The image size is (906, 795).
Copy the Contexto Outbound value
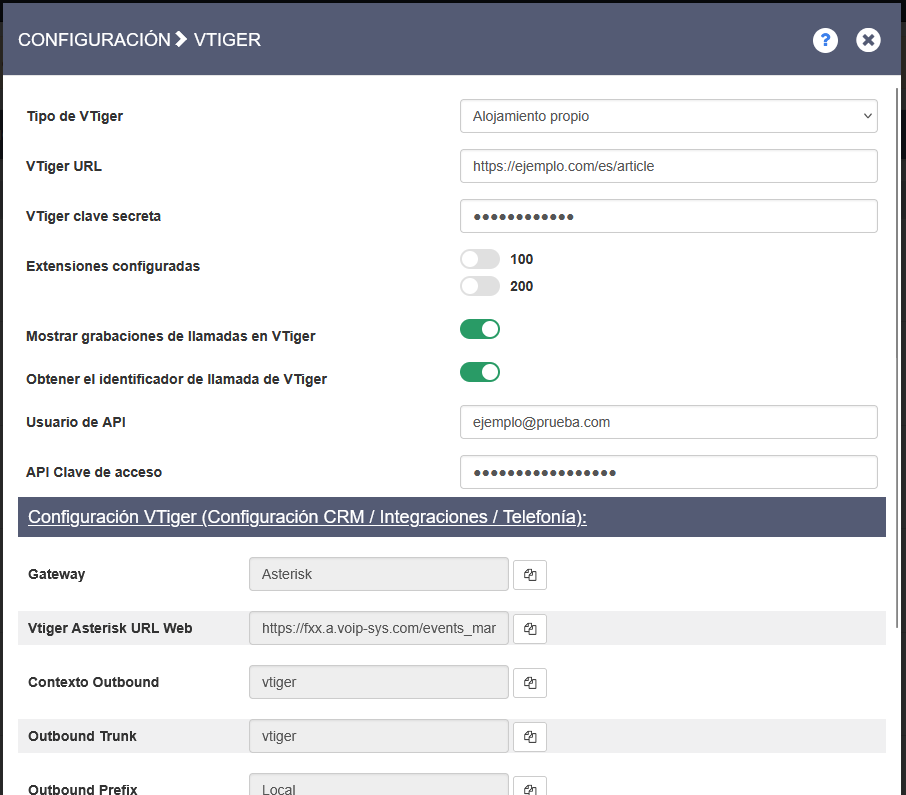pyautogui.click(x=530, y=683)
